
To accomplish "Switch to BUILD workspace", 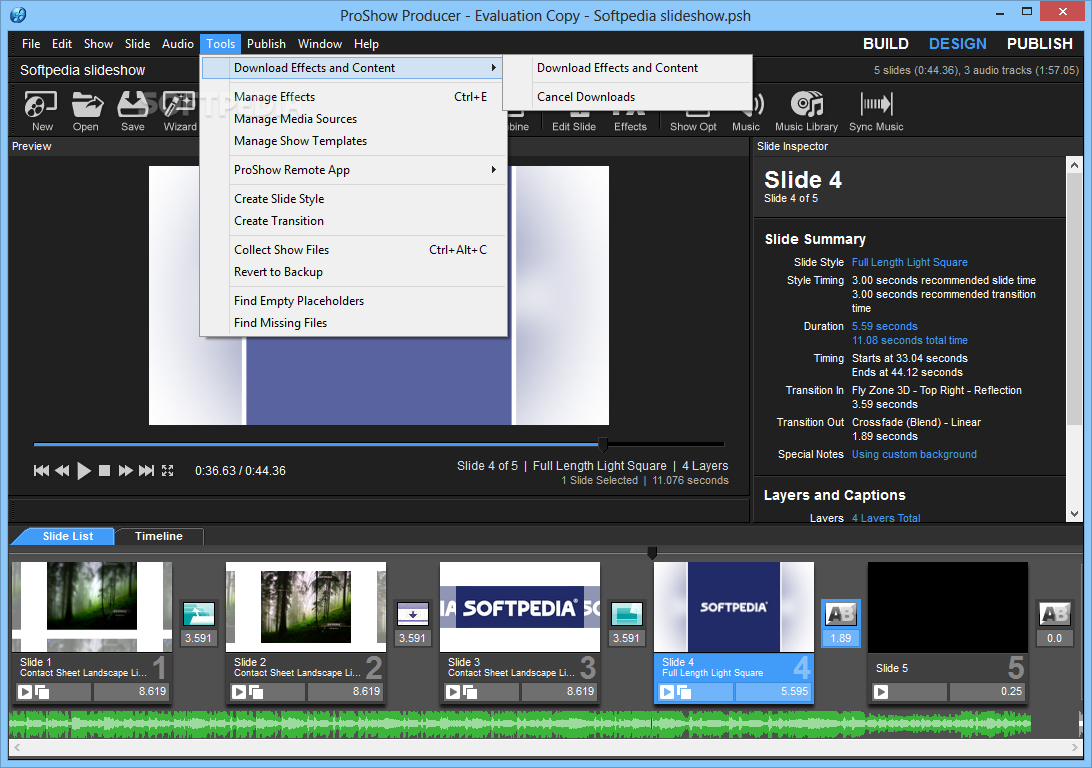I will click(886, 44).
